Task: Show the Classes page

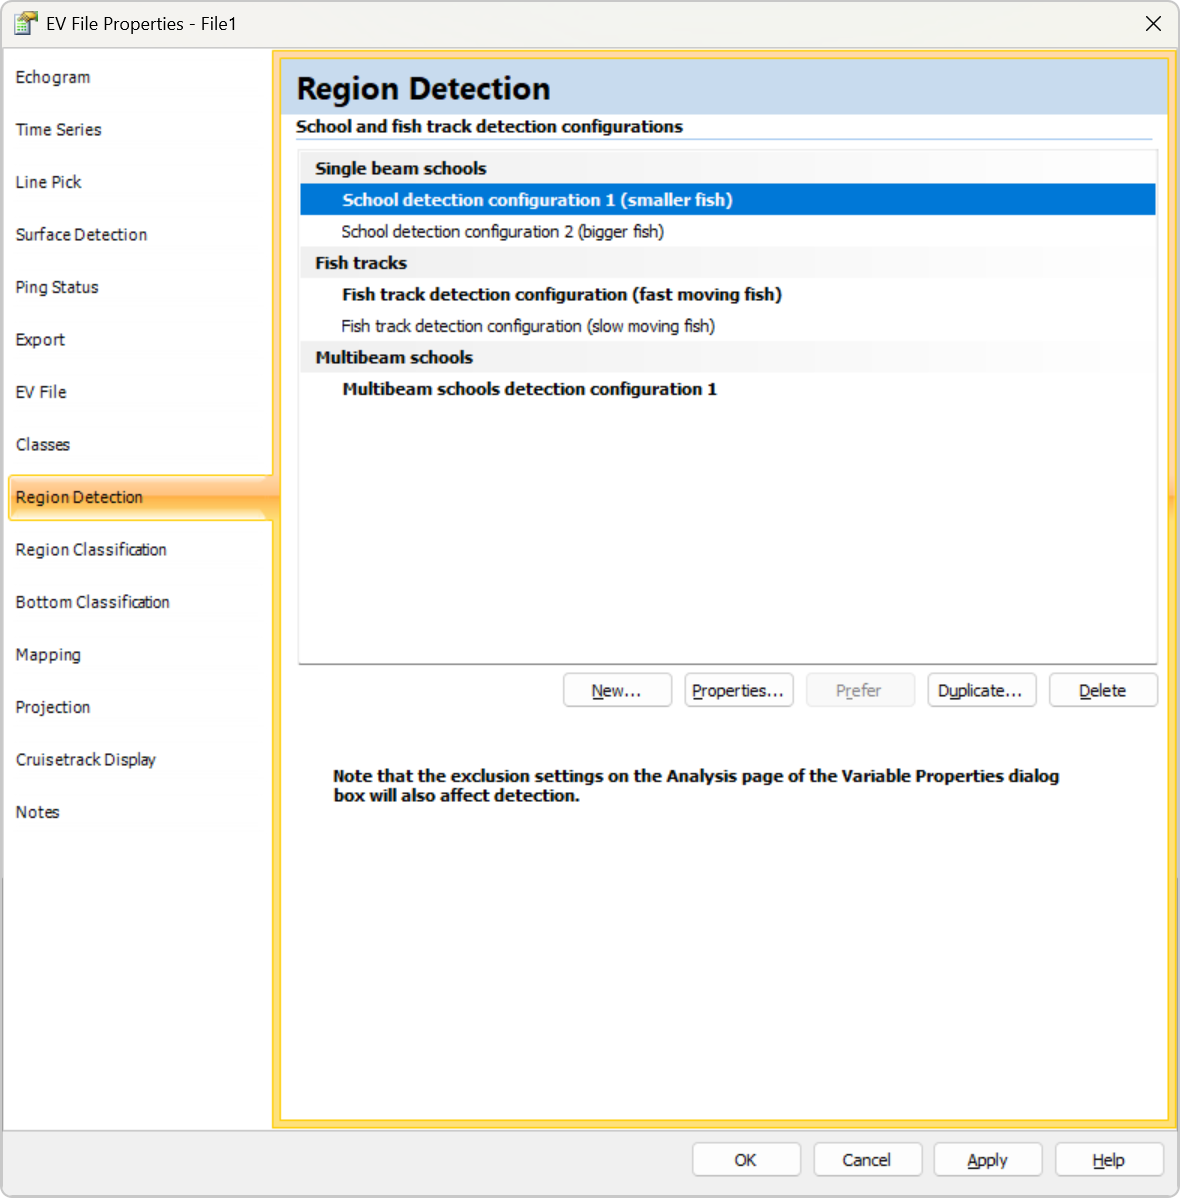Action: (x=43, y=445)
